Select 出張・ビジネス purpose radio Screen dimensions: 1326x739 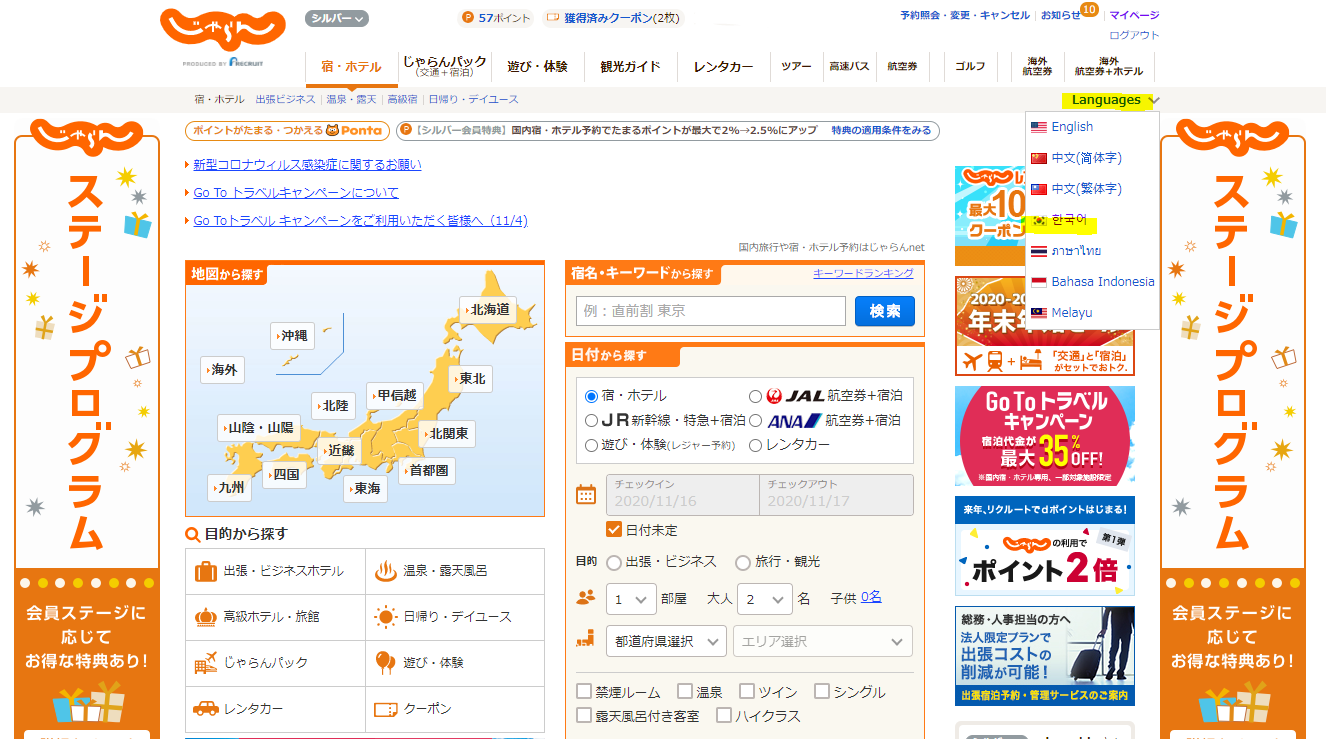click(614, 563)
